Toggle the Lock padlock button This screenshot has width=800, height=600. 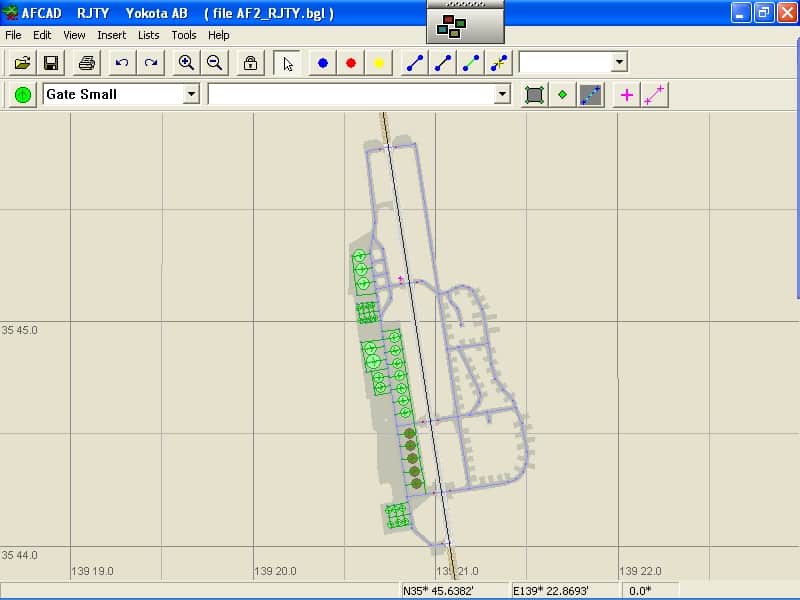tap(250, 63)
